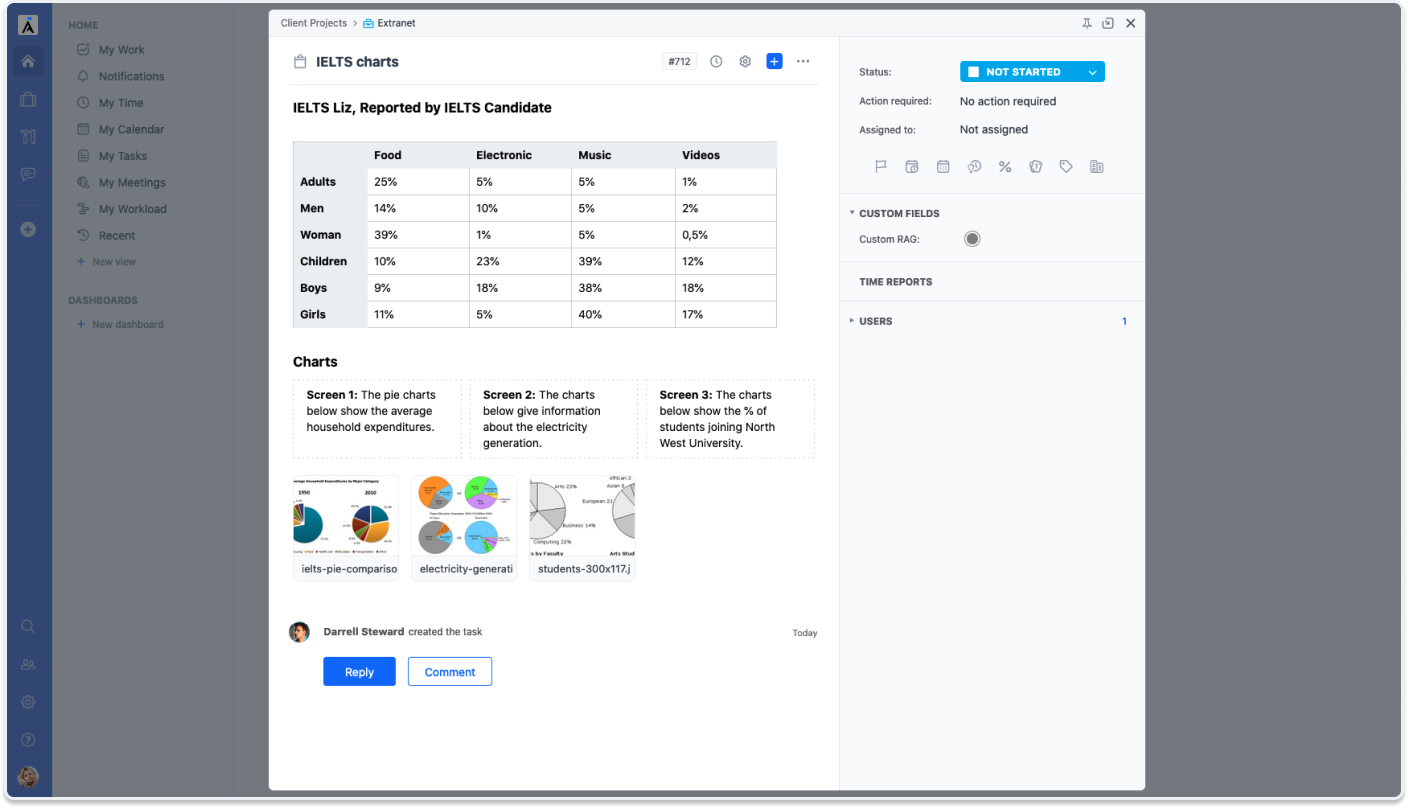Click the user avatar at bottom left
The image size is (1408, 808).
[x=28, y=777]
